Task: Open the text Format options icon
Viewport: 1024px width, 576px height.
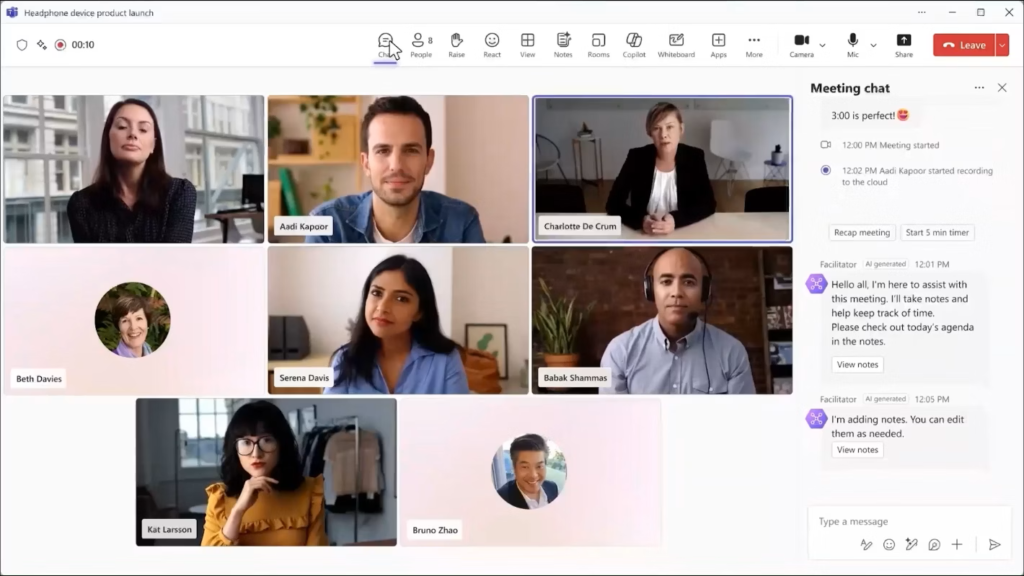Action: (x=866, y=545)
